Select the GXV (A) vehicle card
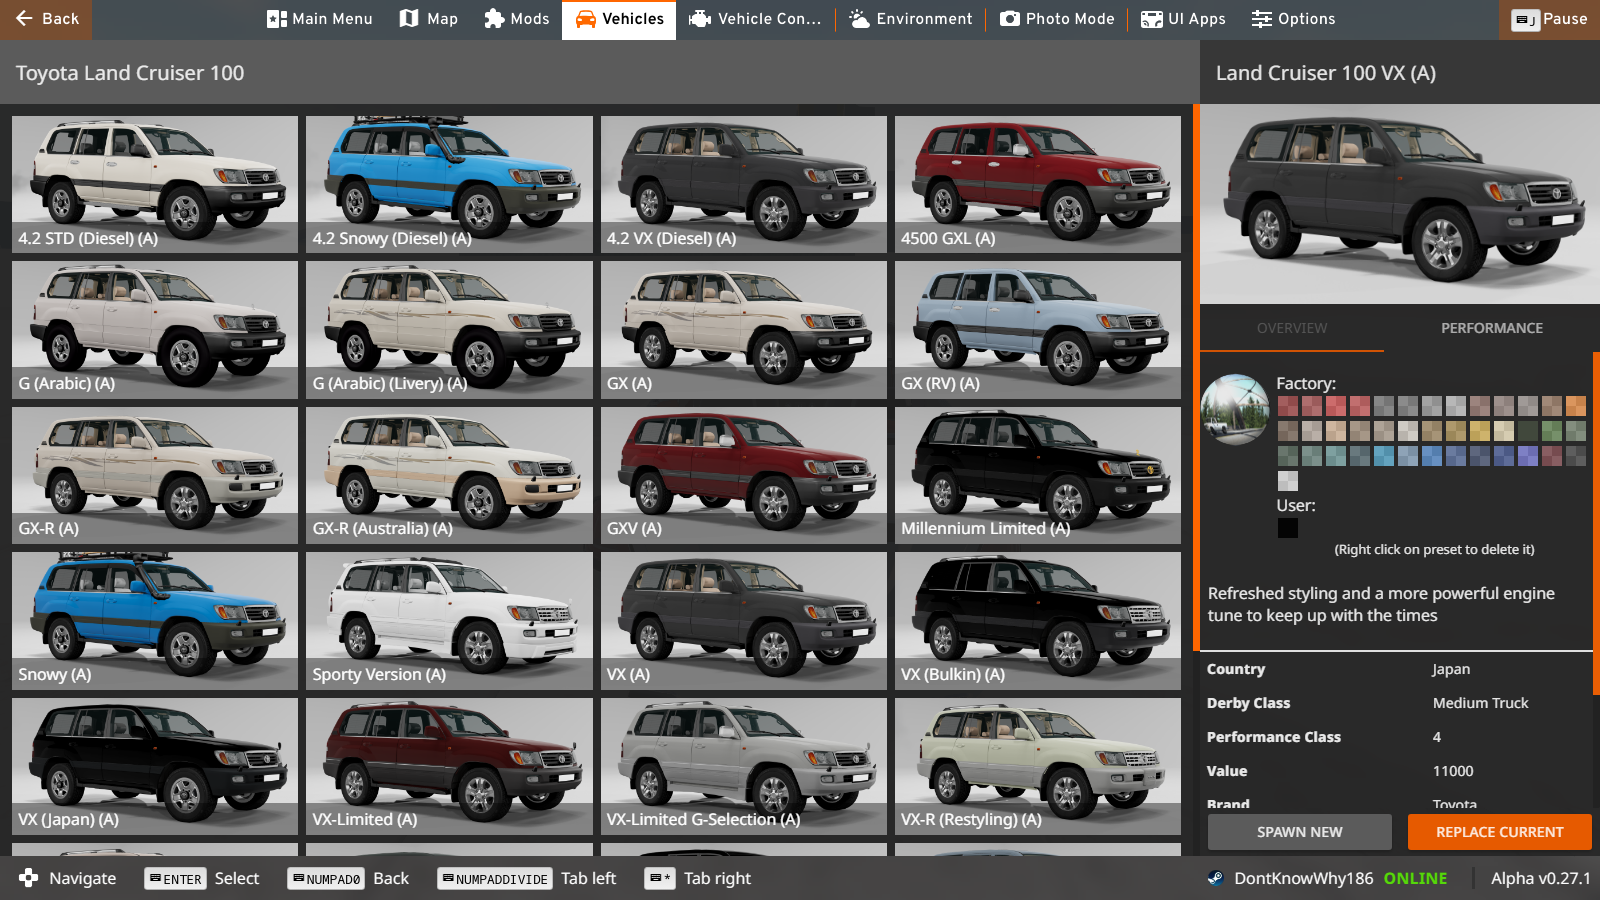 click(x=744, y=475)
